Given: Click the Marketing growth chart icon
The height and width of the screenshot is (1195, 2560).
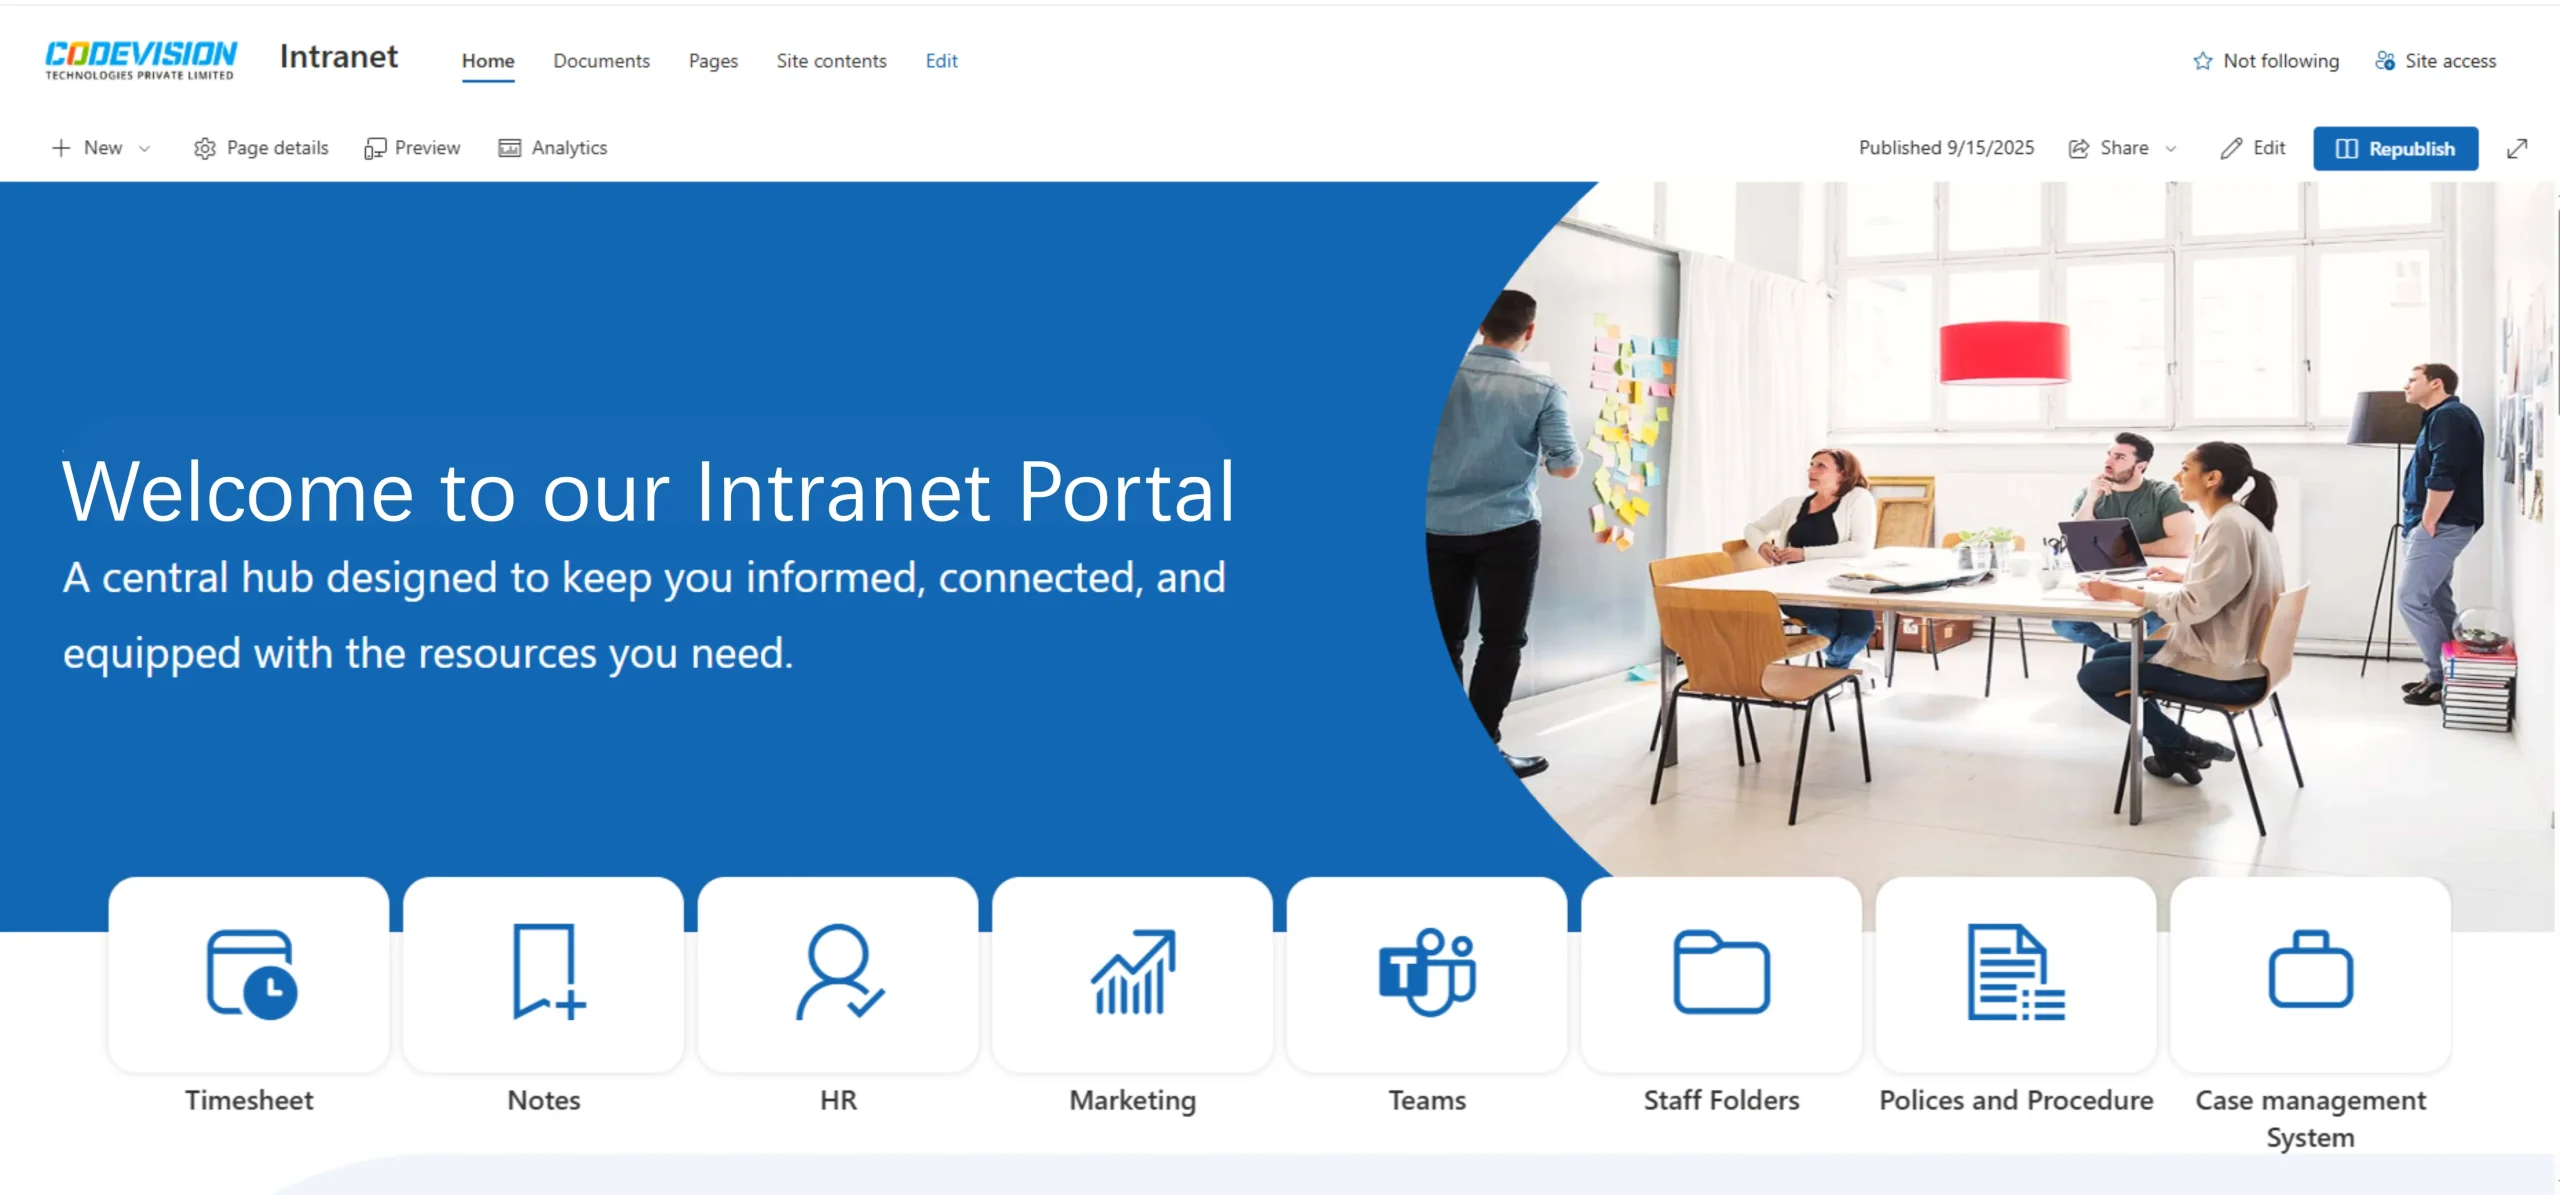Looking at the screenshot, I should (1132, 973).
